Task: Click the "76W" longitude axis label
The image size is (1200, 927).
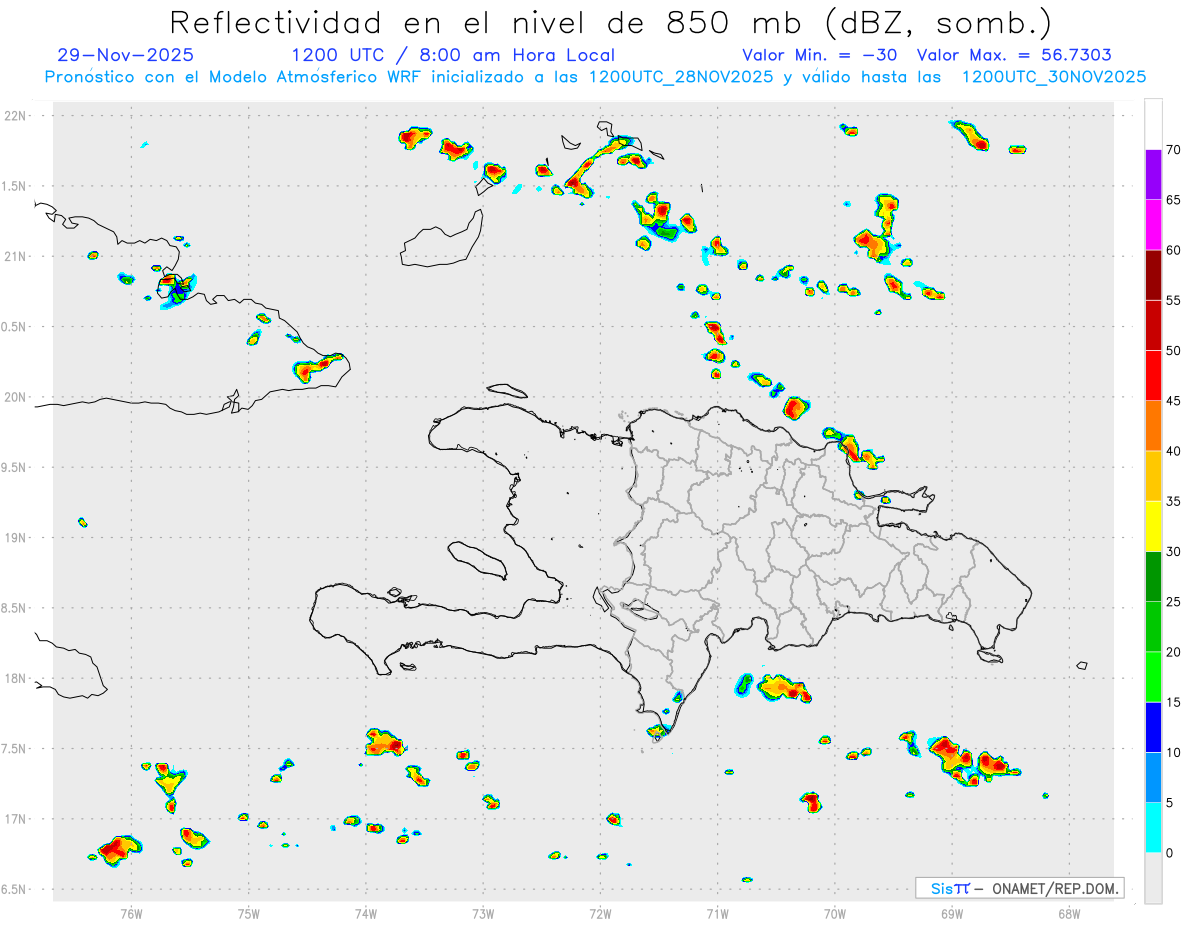Action: click(131, 913)
